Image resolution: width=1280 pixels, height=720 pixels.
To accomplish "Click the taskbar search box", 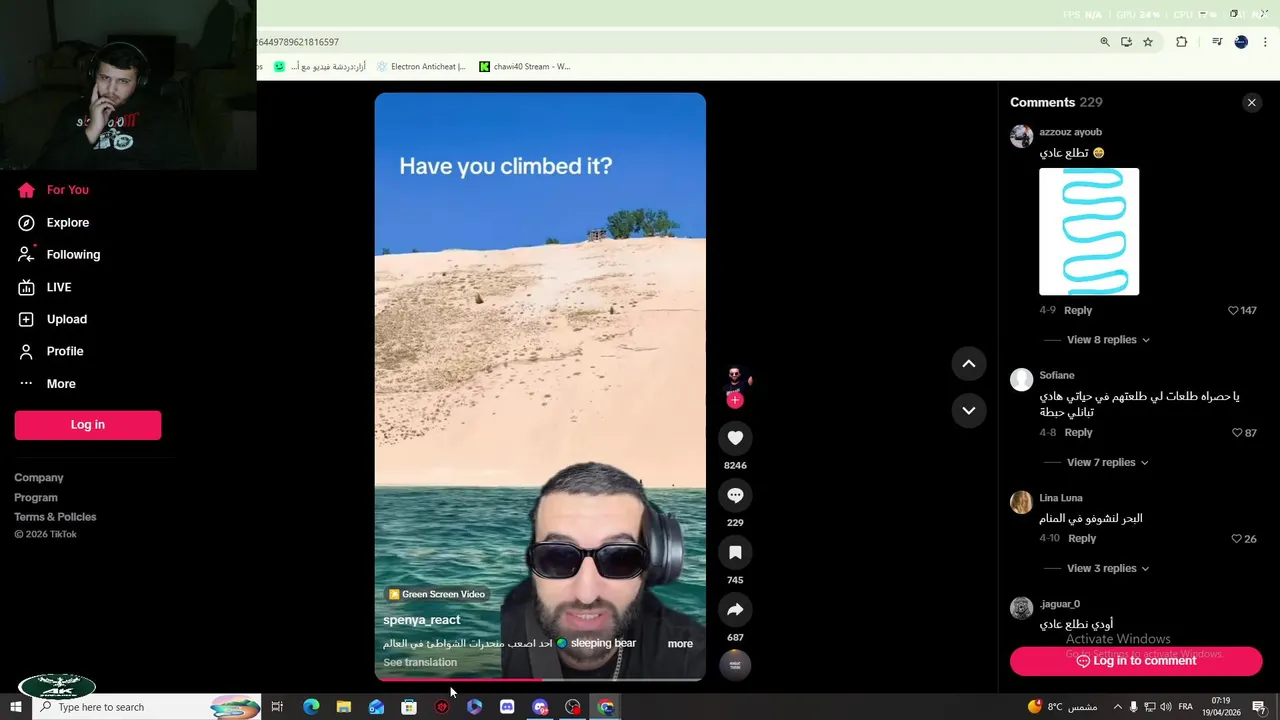I will pos(147,707).
